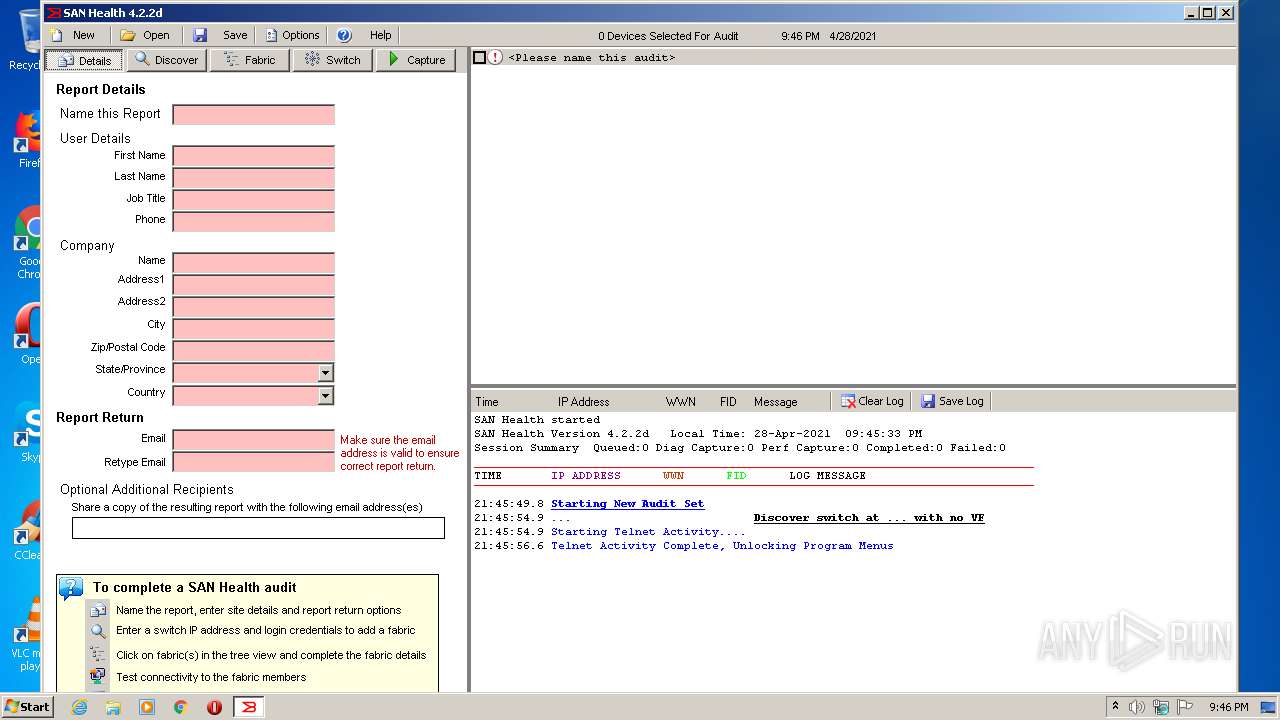Open the Capture tab

[416, 60]
